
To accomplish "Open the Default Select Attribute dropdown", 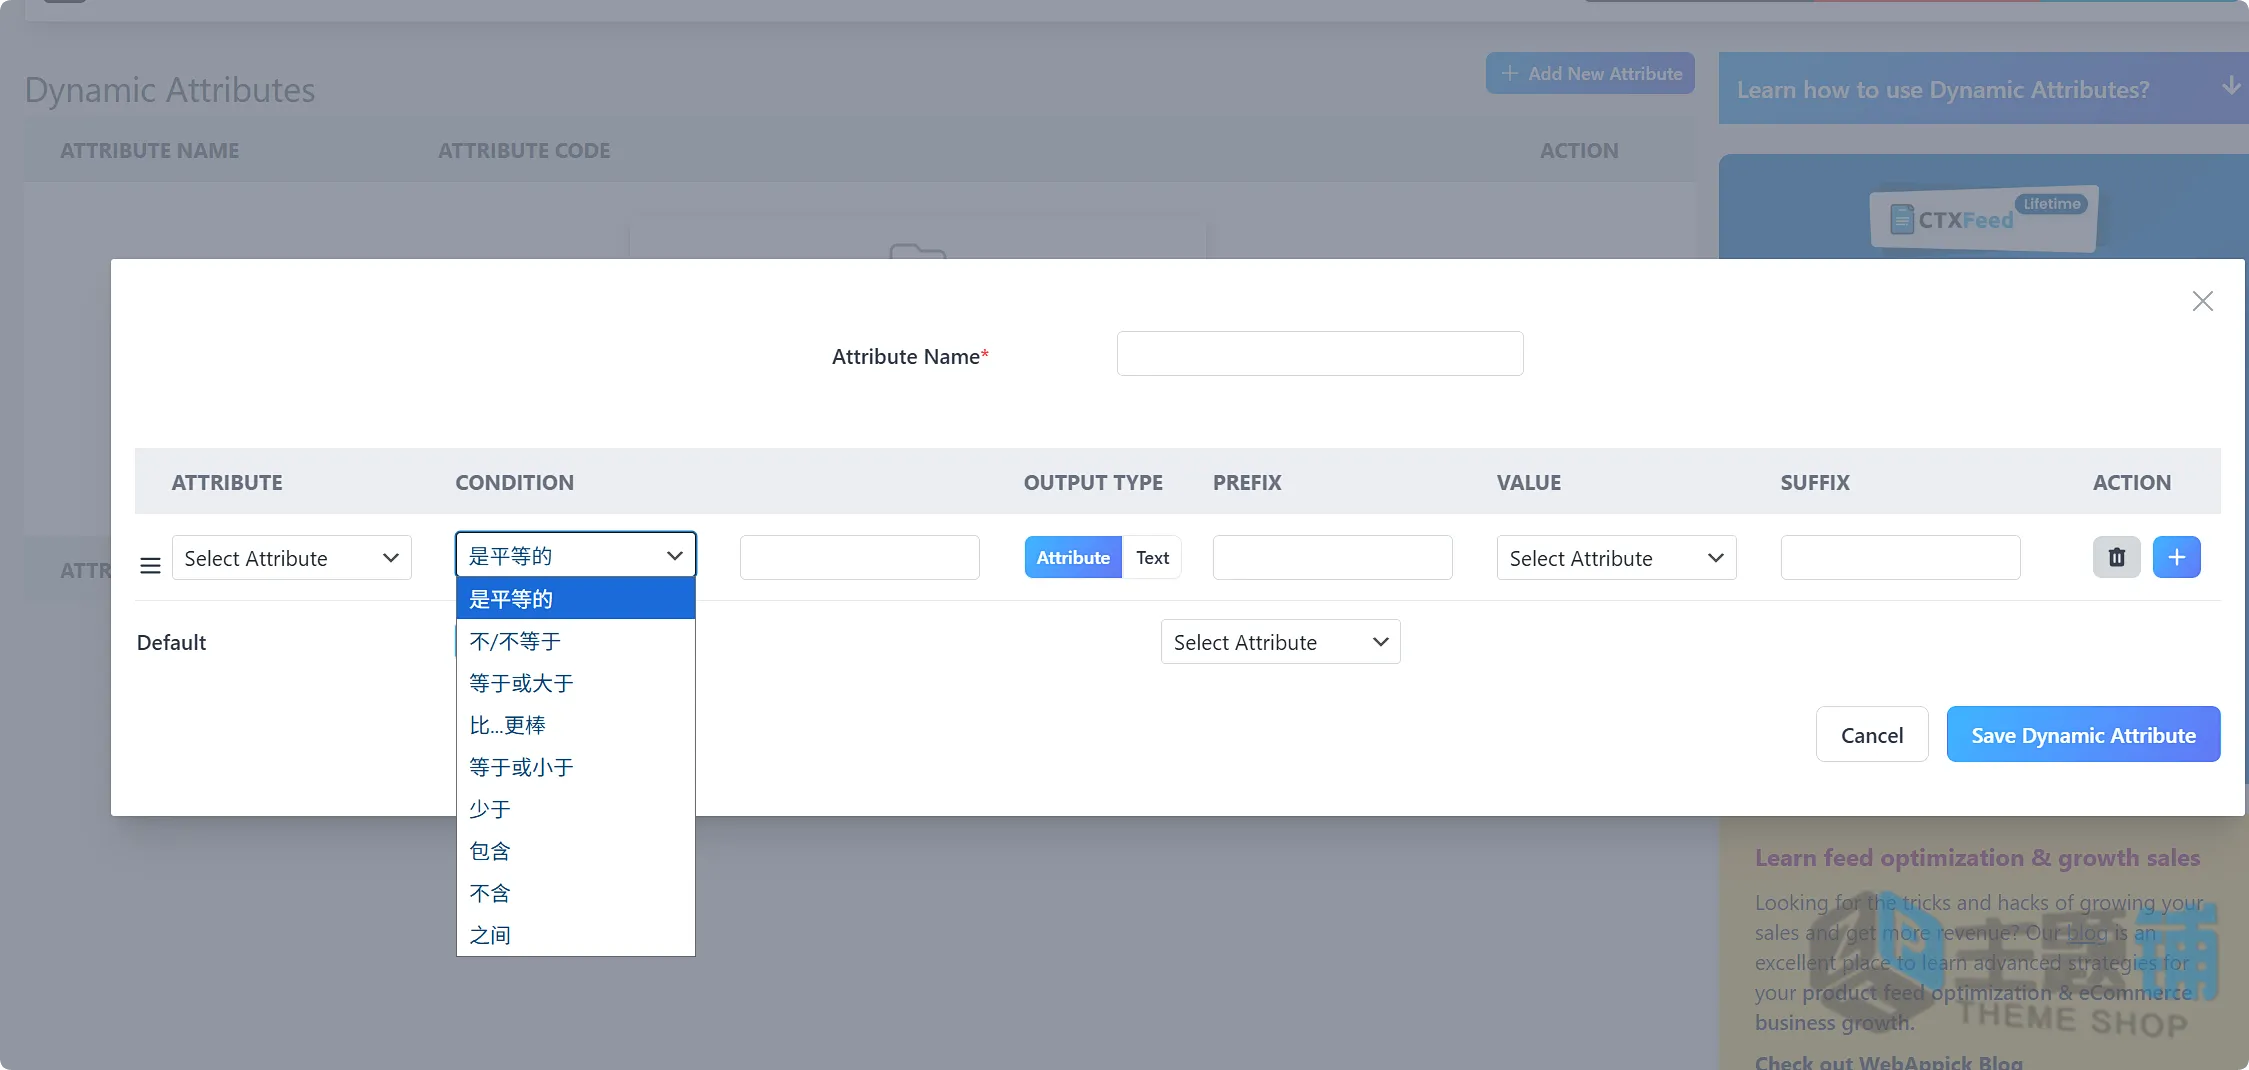I will tap(1280, 642).
